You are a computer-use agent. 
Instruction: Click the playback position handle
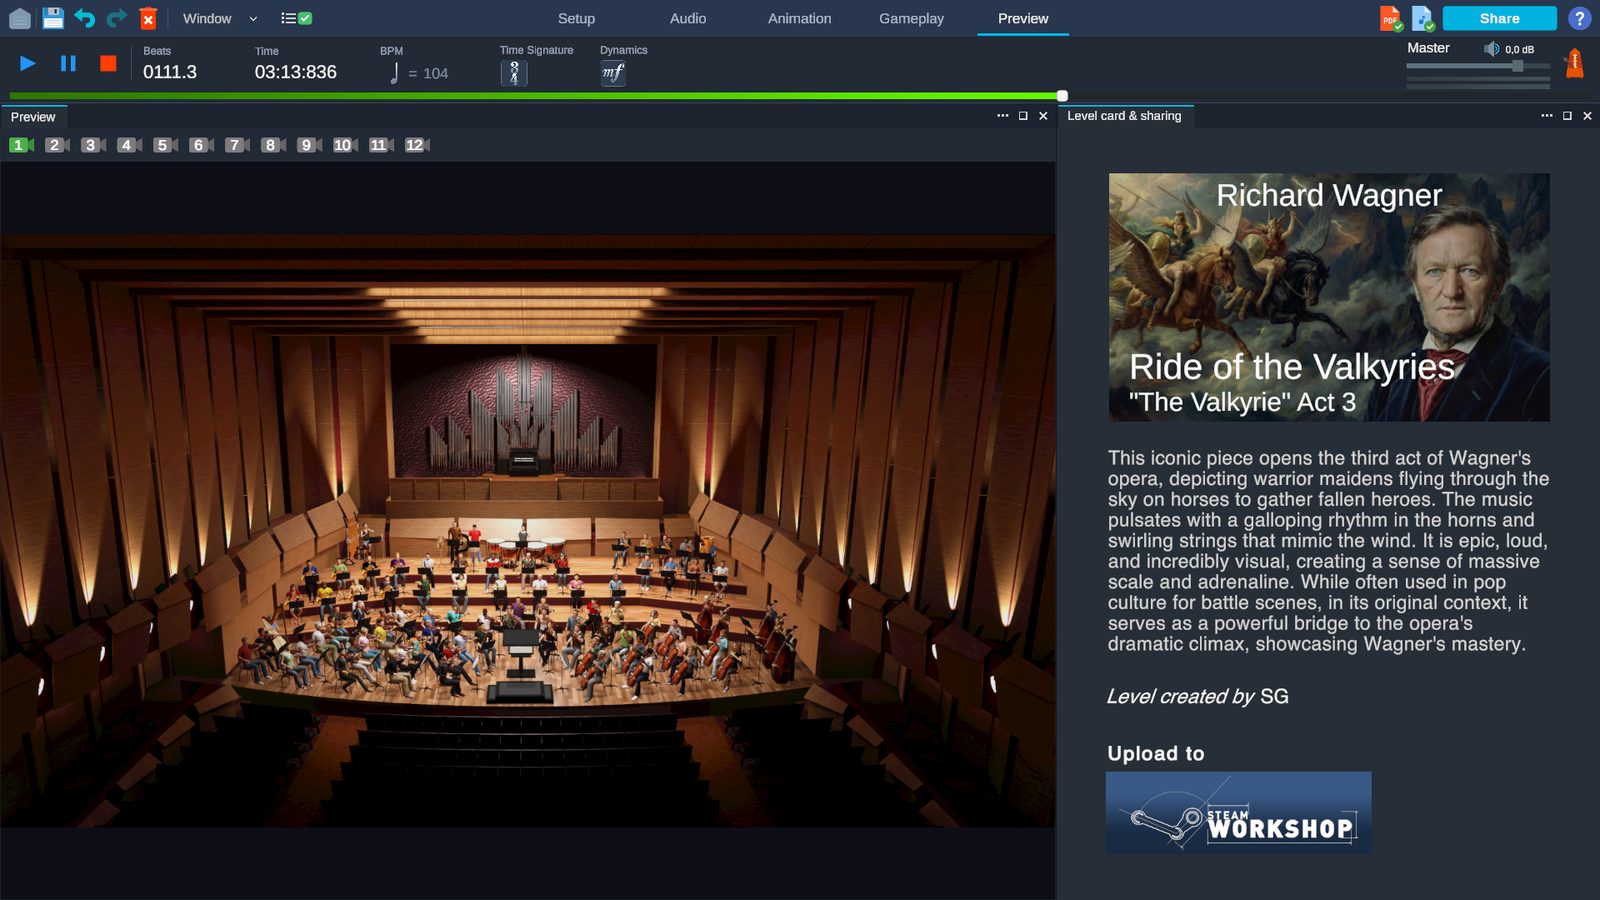[1062, 96]
